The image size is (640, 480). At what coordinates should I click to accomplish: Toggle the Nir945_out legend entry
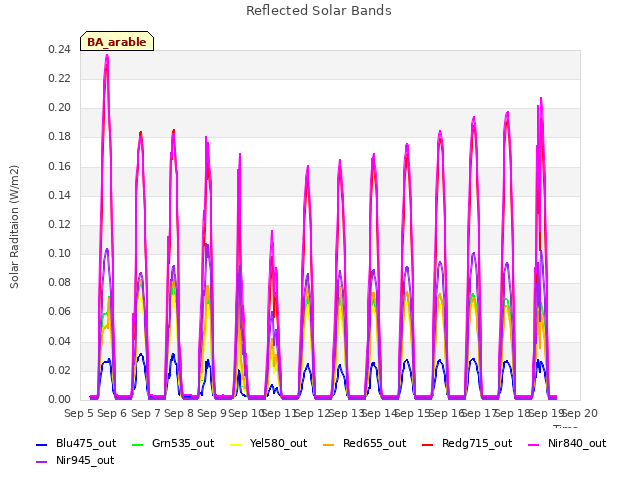(x=75, y=461)
